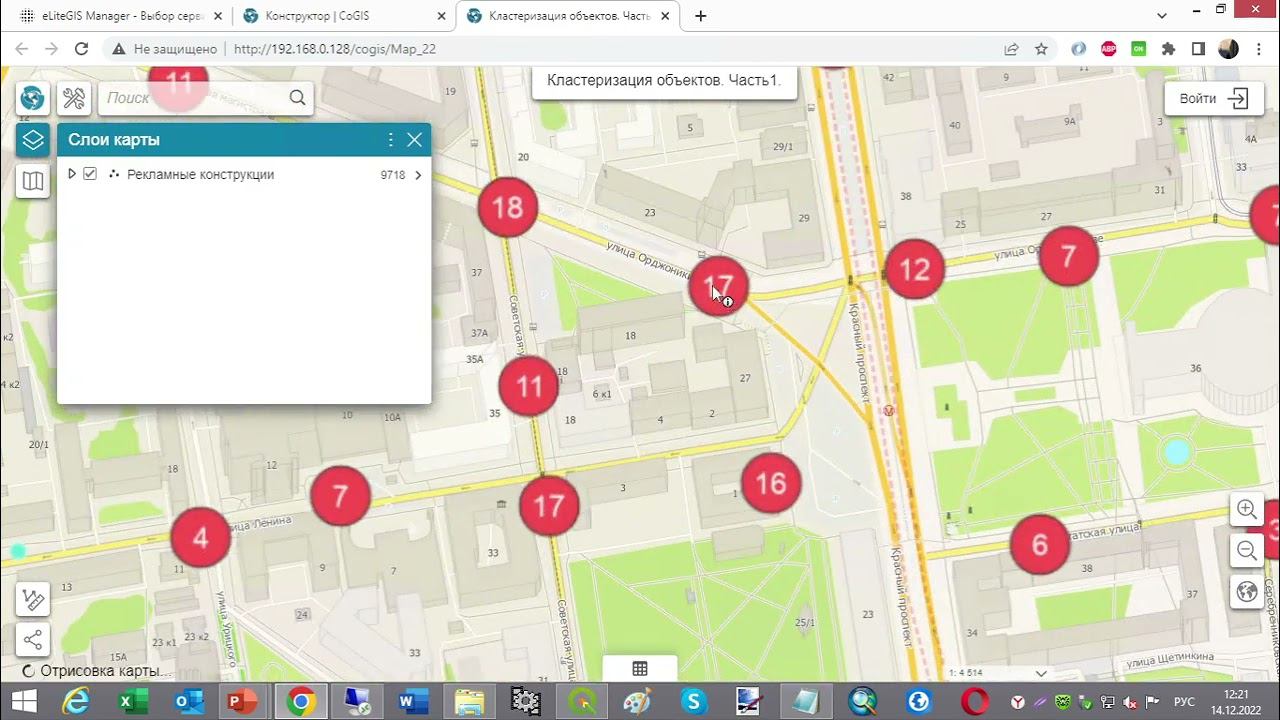Open Opera from the taskbar

pyautogui.click(x=975, y=701)
